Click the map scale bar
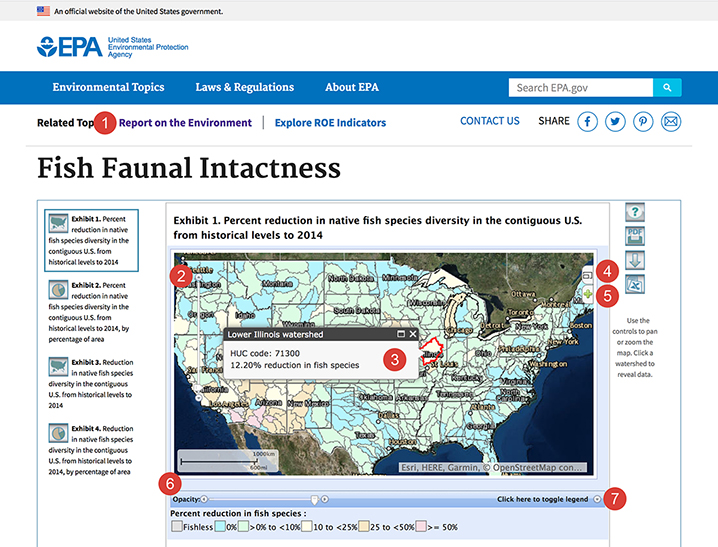The width and height of the screenshot is (718, 547). (228, 460)
